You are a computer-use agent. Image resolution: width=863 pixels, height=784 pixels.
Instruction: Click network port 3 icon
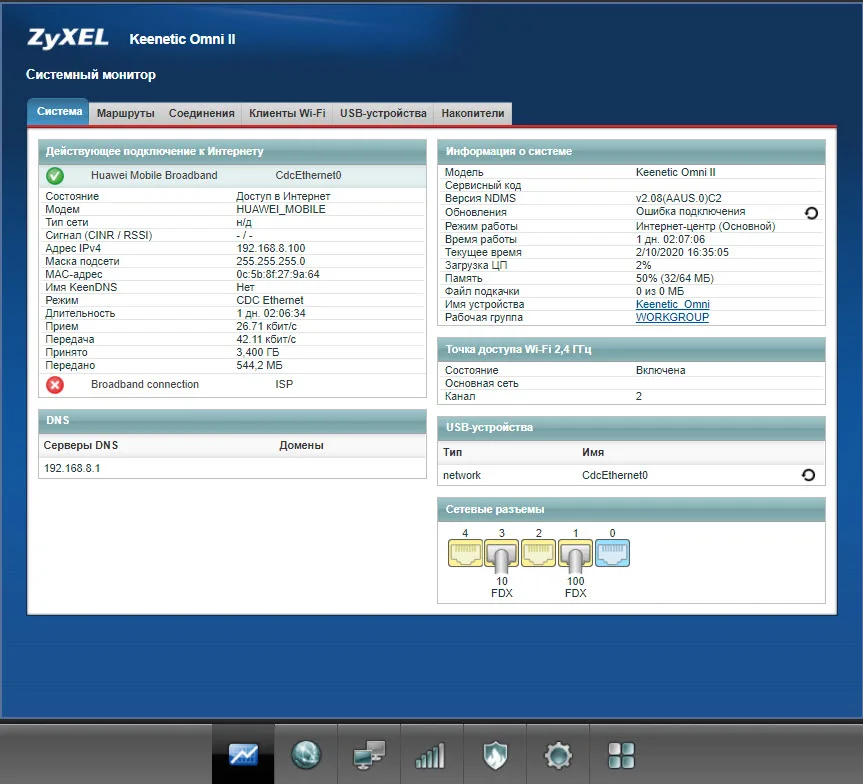click(501, 553)
